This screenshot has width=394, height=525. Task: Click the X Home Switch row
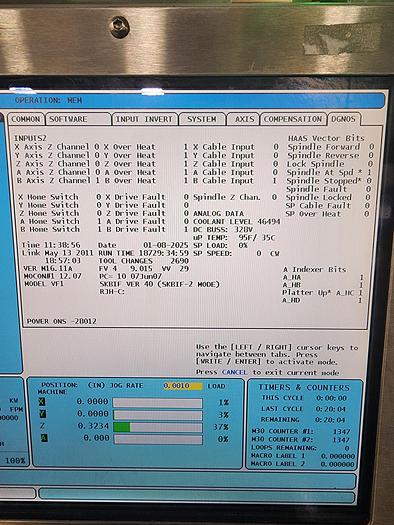tap(60, 197)
